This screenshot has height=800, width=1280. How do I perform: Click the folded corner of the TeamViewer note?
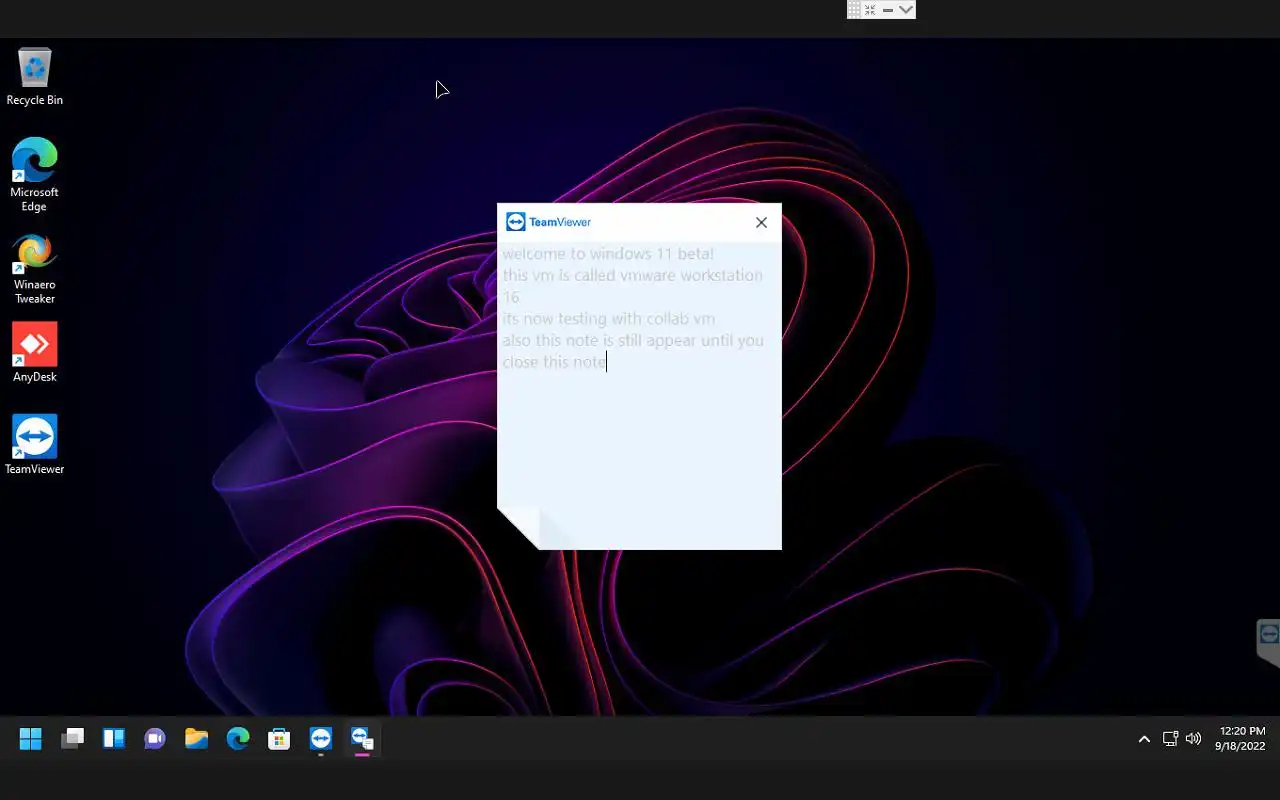[520, 528]
